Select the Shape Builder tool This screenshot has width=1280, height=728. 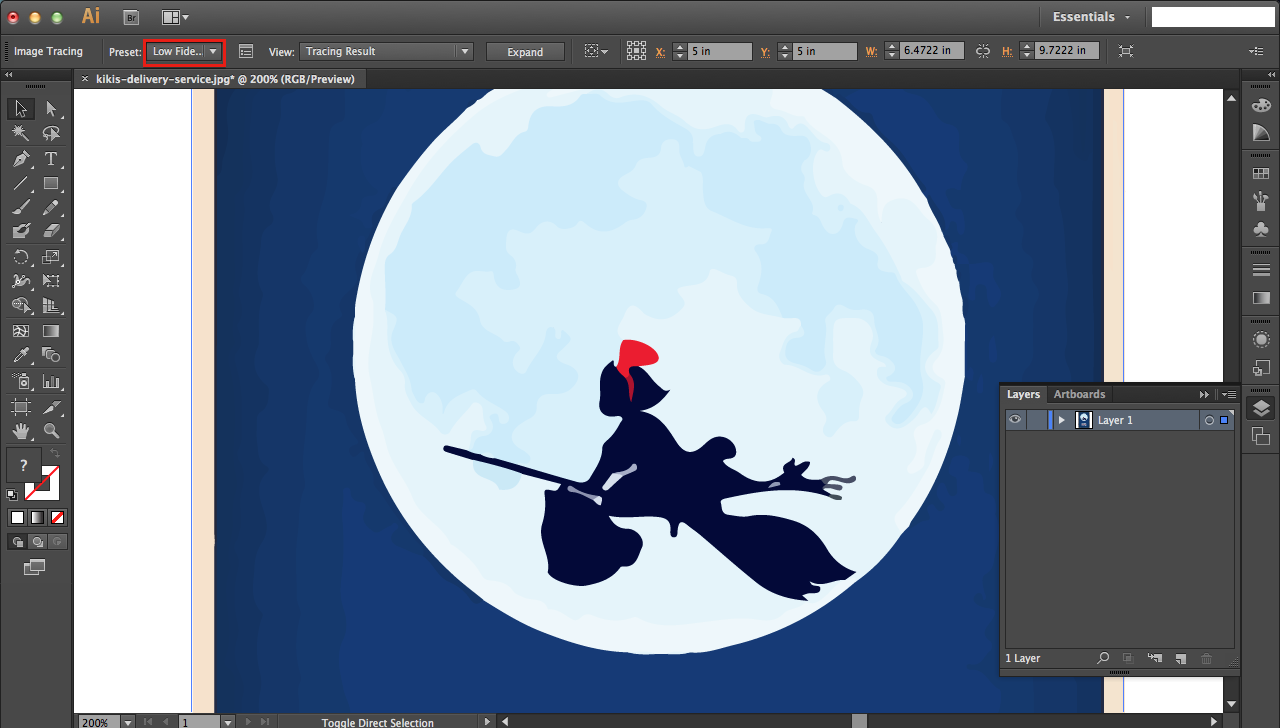click(21, 306)
